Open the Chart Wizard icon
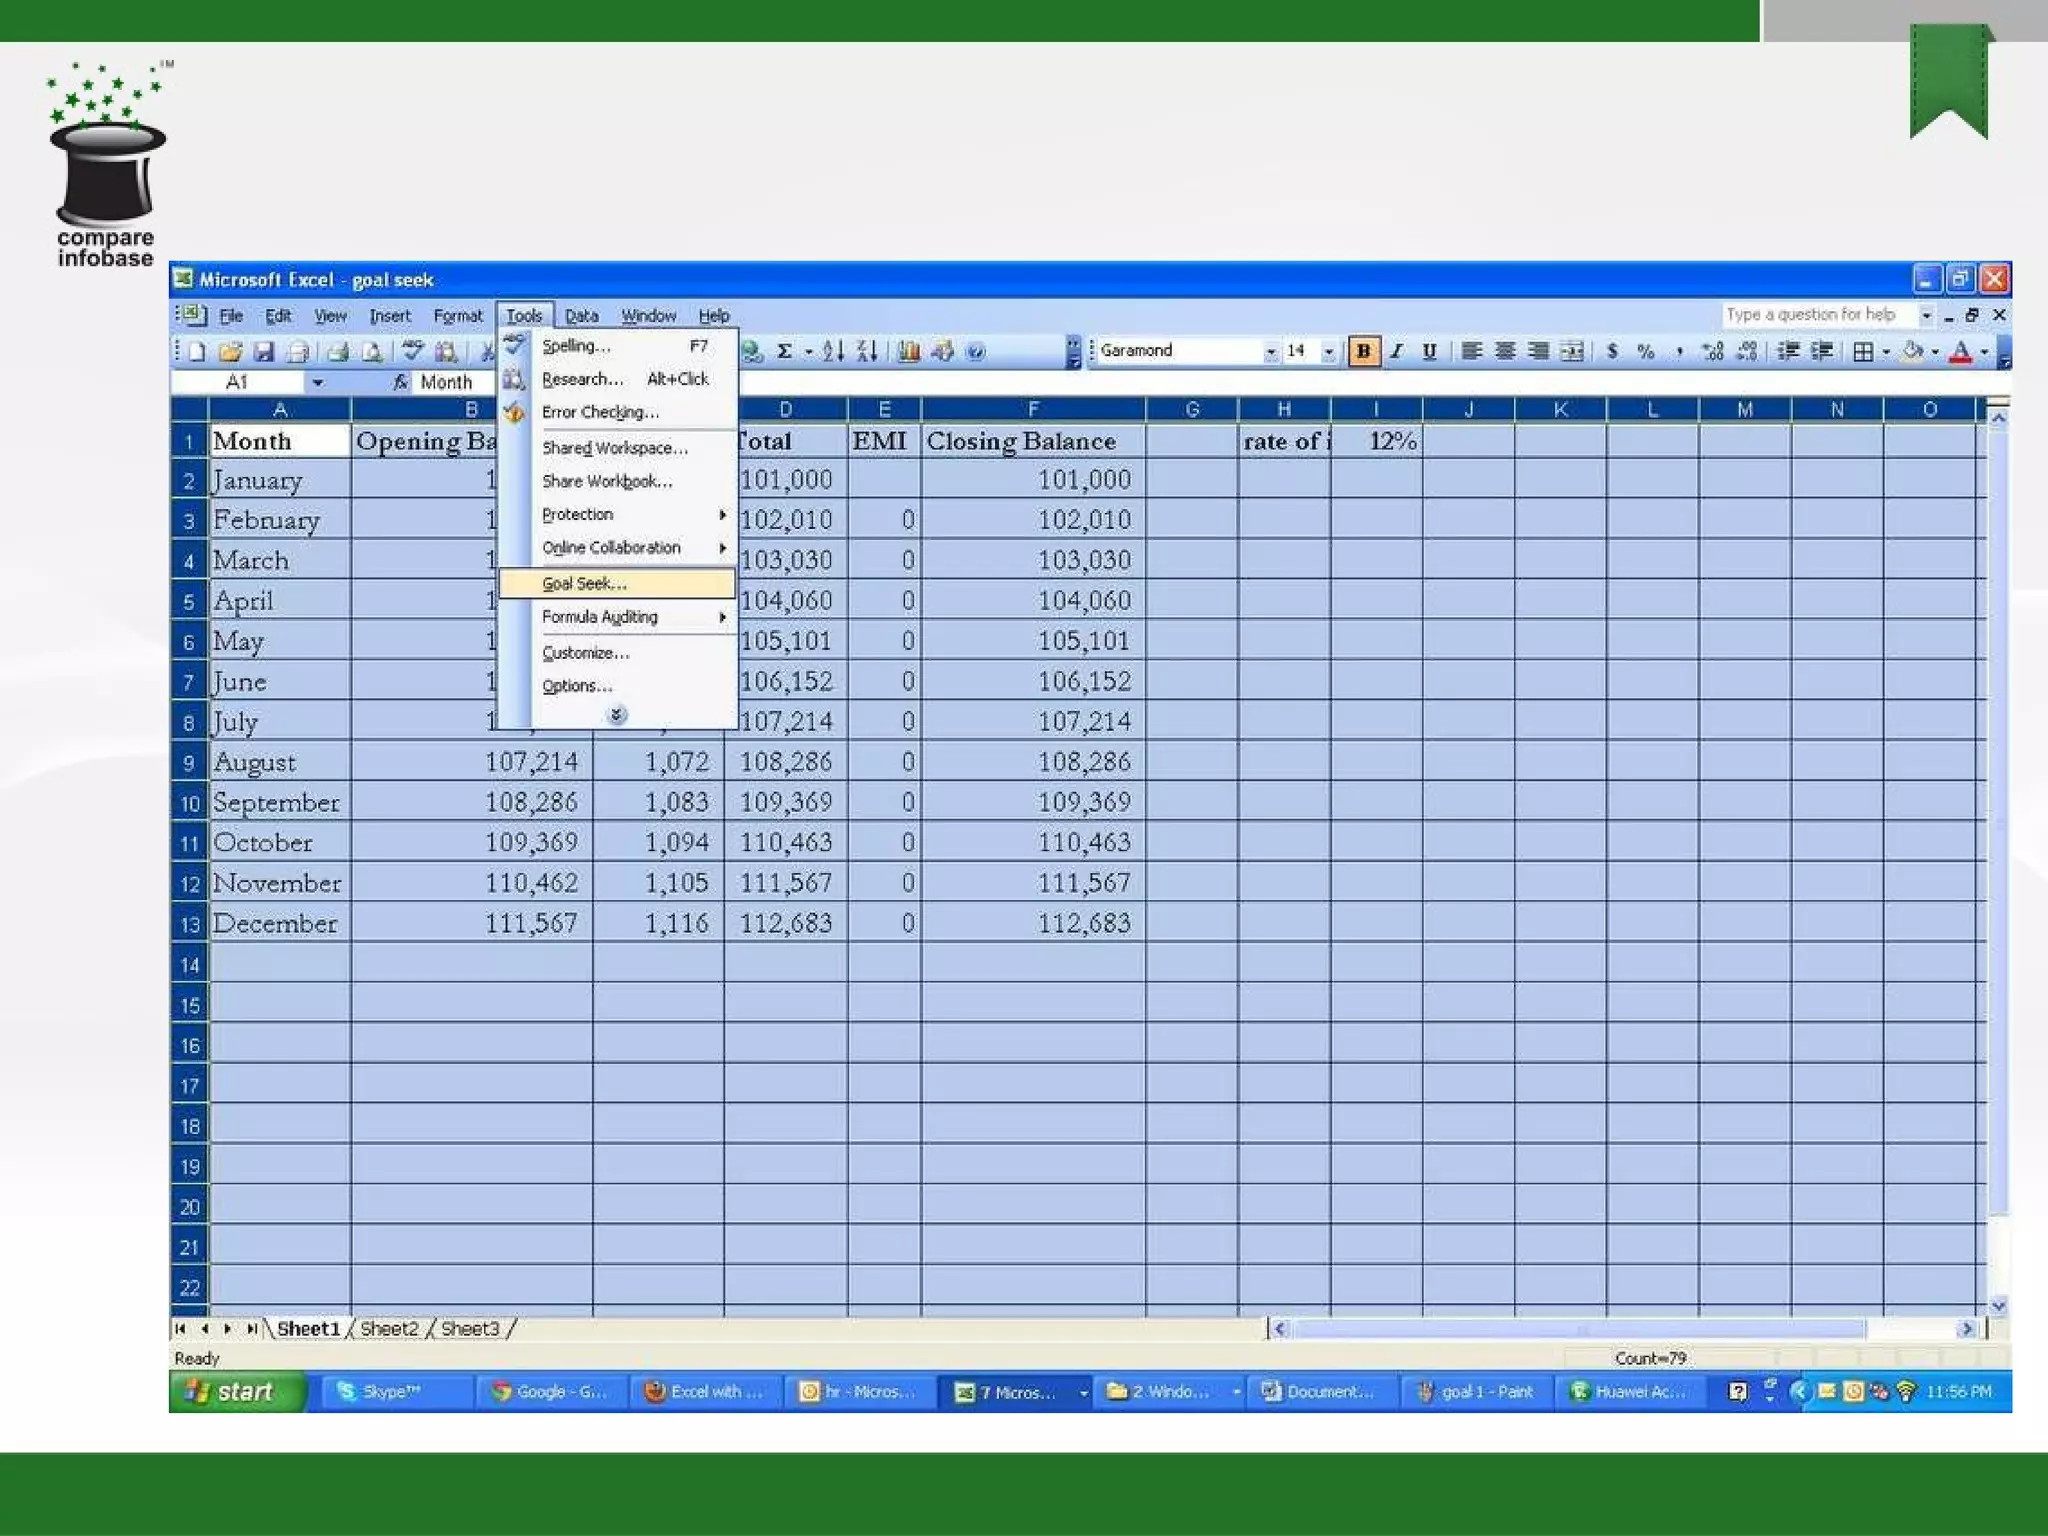 pos(908,351)
